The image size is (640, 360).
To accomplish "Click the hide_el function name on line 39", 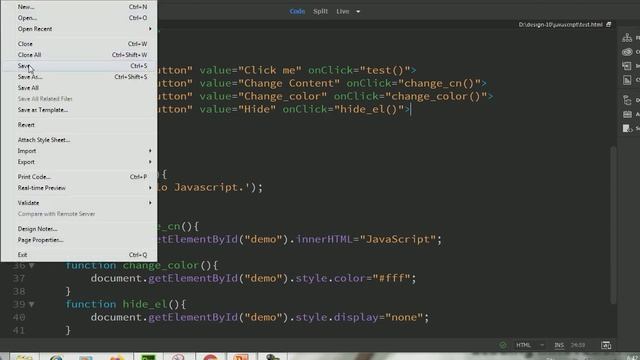I will click(144, 304).
